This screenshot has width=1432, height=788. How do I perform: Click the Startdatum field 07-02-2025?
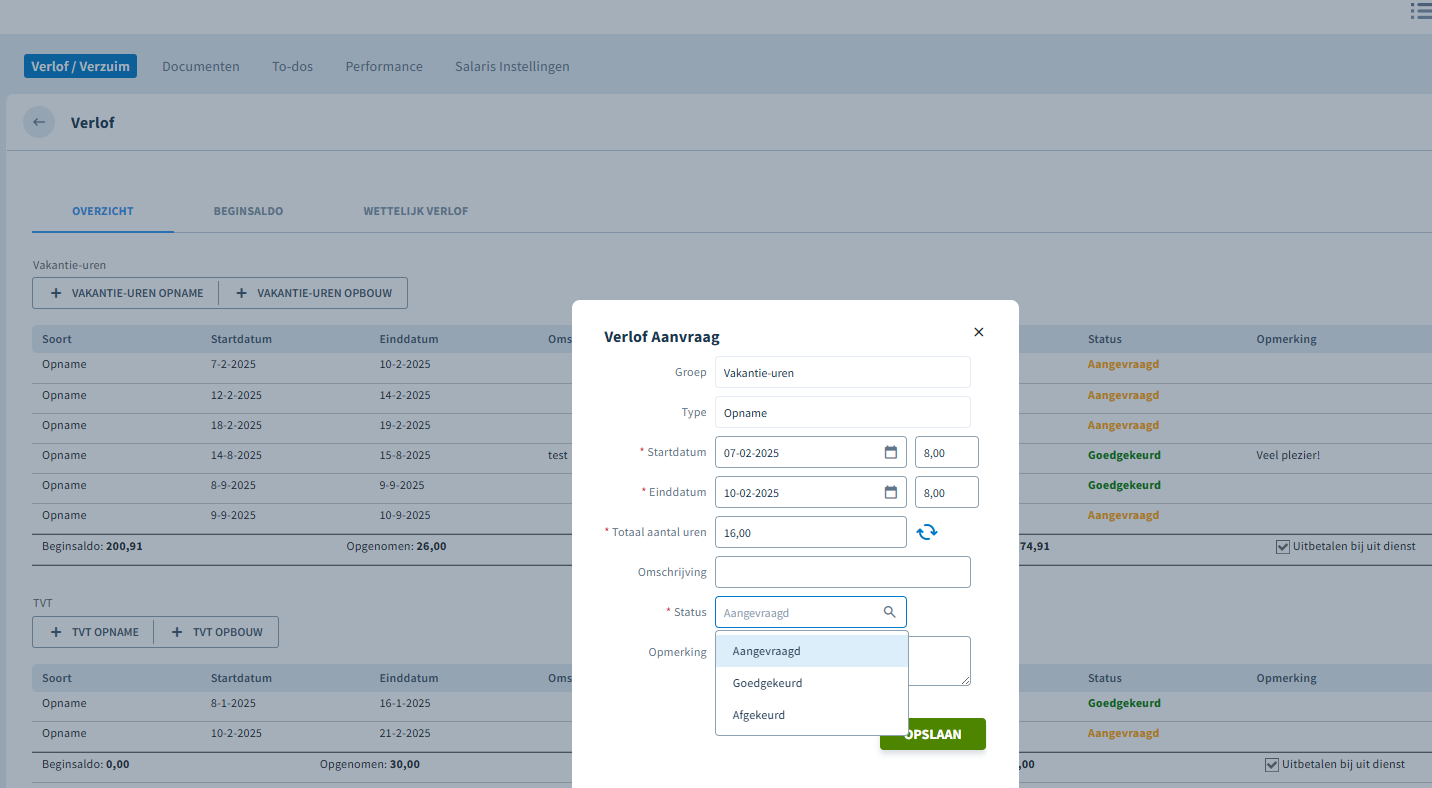[x=811, y=452]
